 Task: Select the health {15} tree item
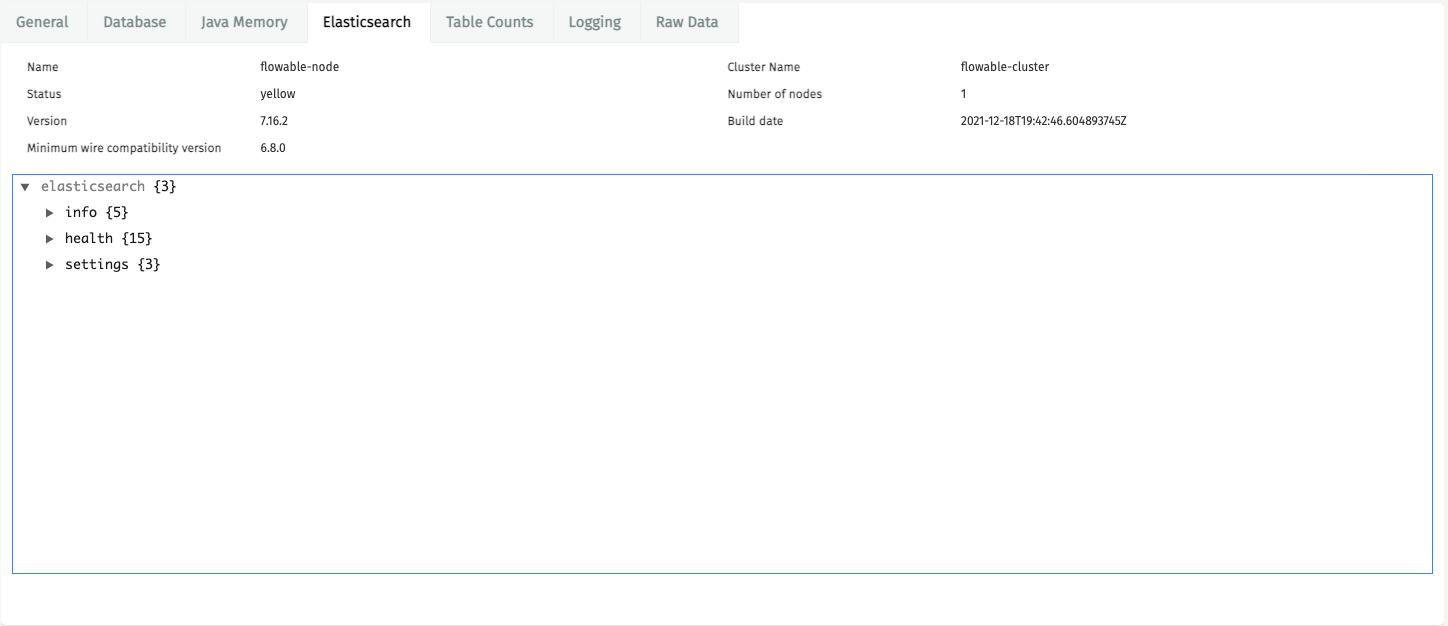pos(108,238)
